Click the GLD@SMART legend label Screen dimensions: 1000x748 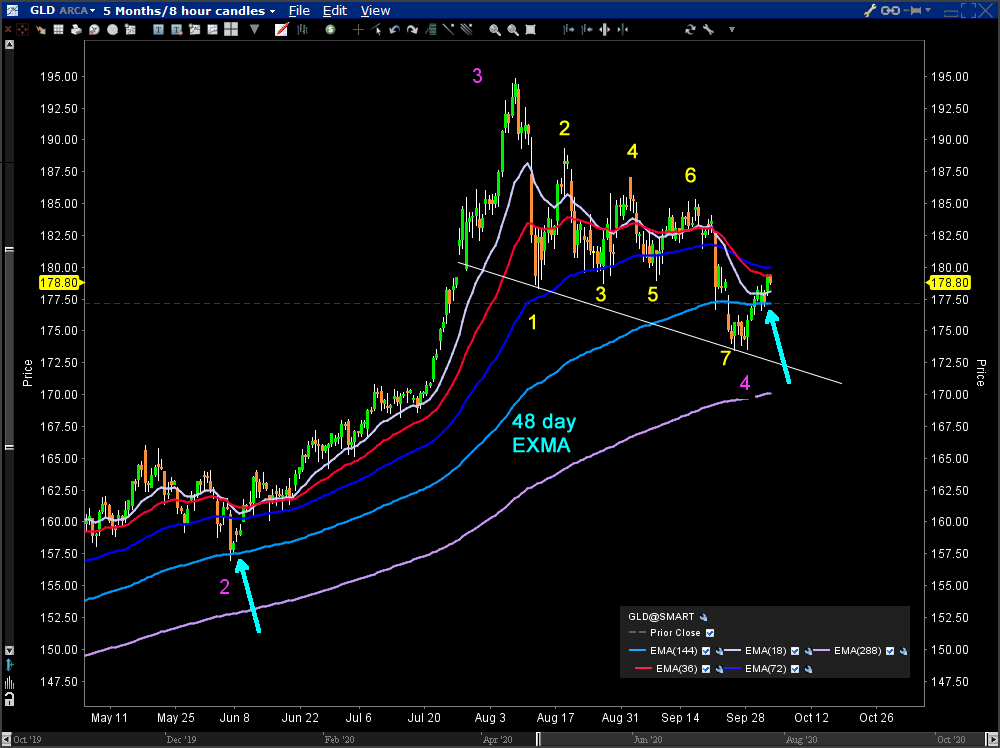(x=661, y=617)
